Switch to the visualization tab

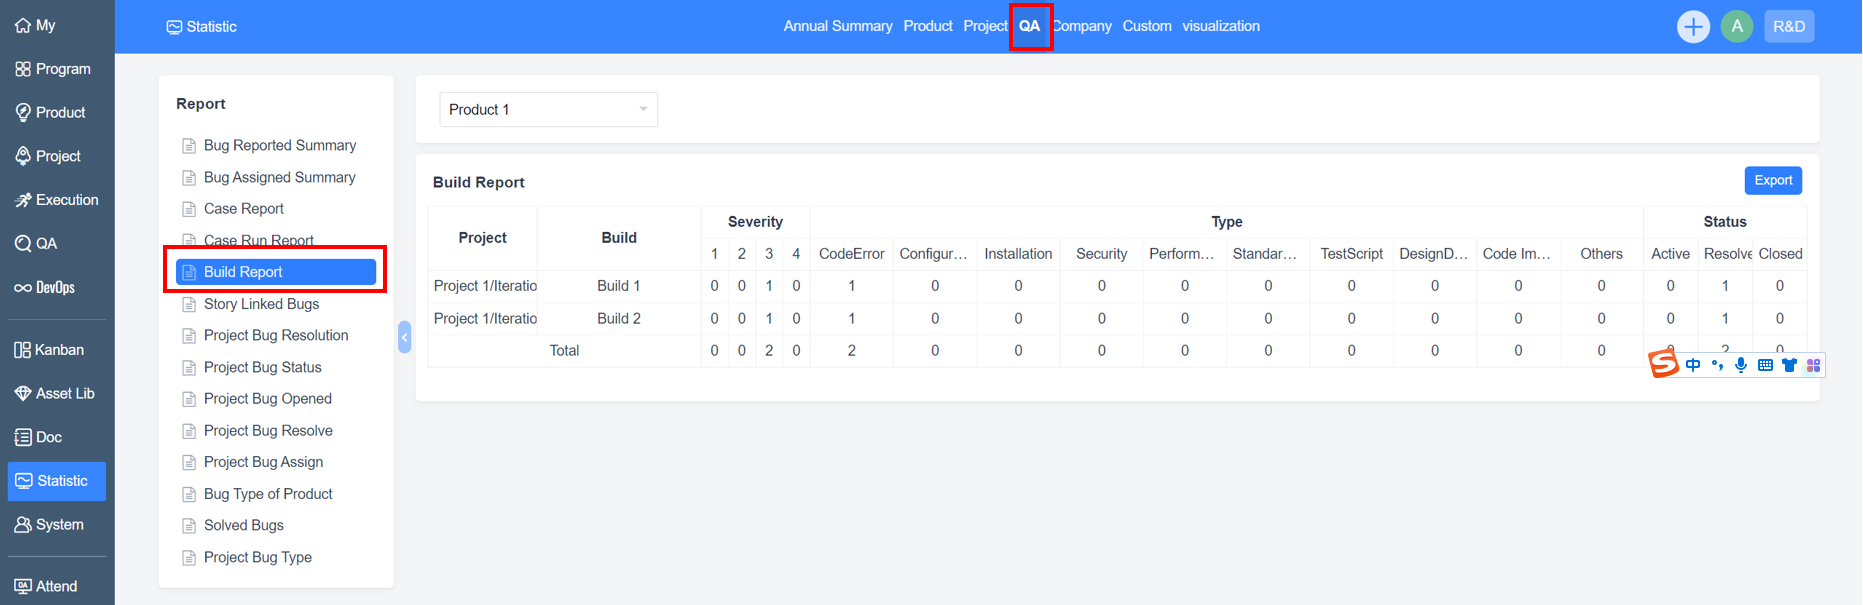tap(1220, 26)
